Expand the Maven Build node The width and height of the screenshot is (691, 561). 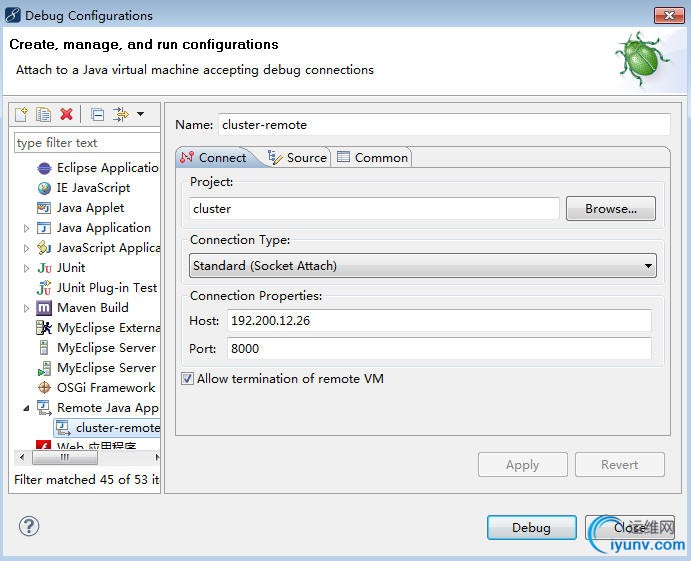click(x=26, y=308)
